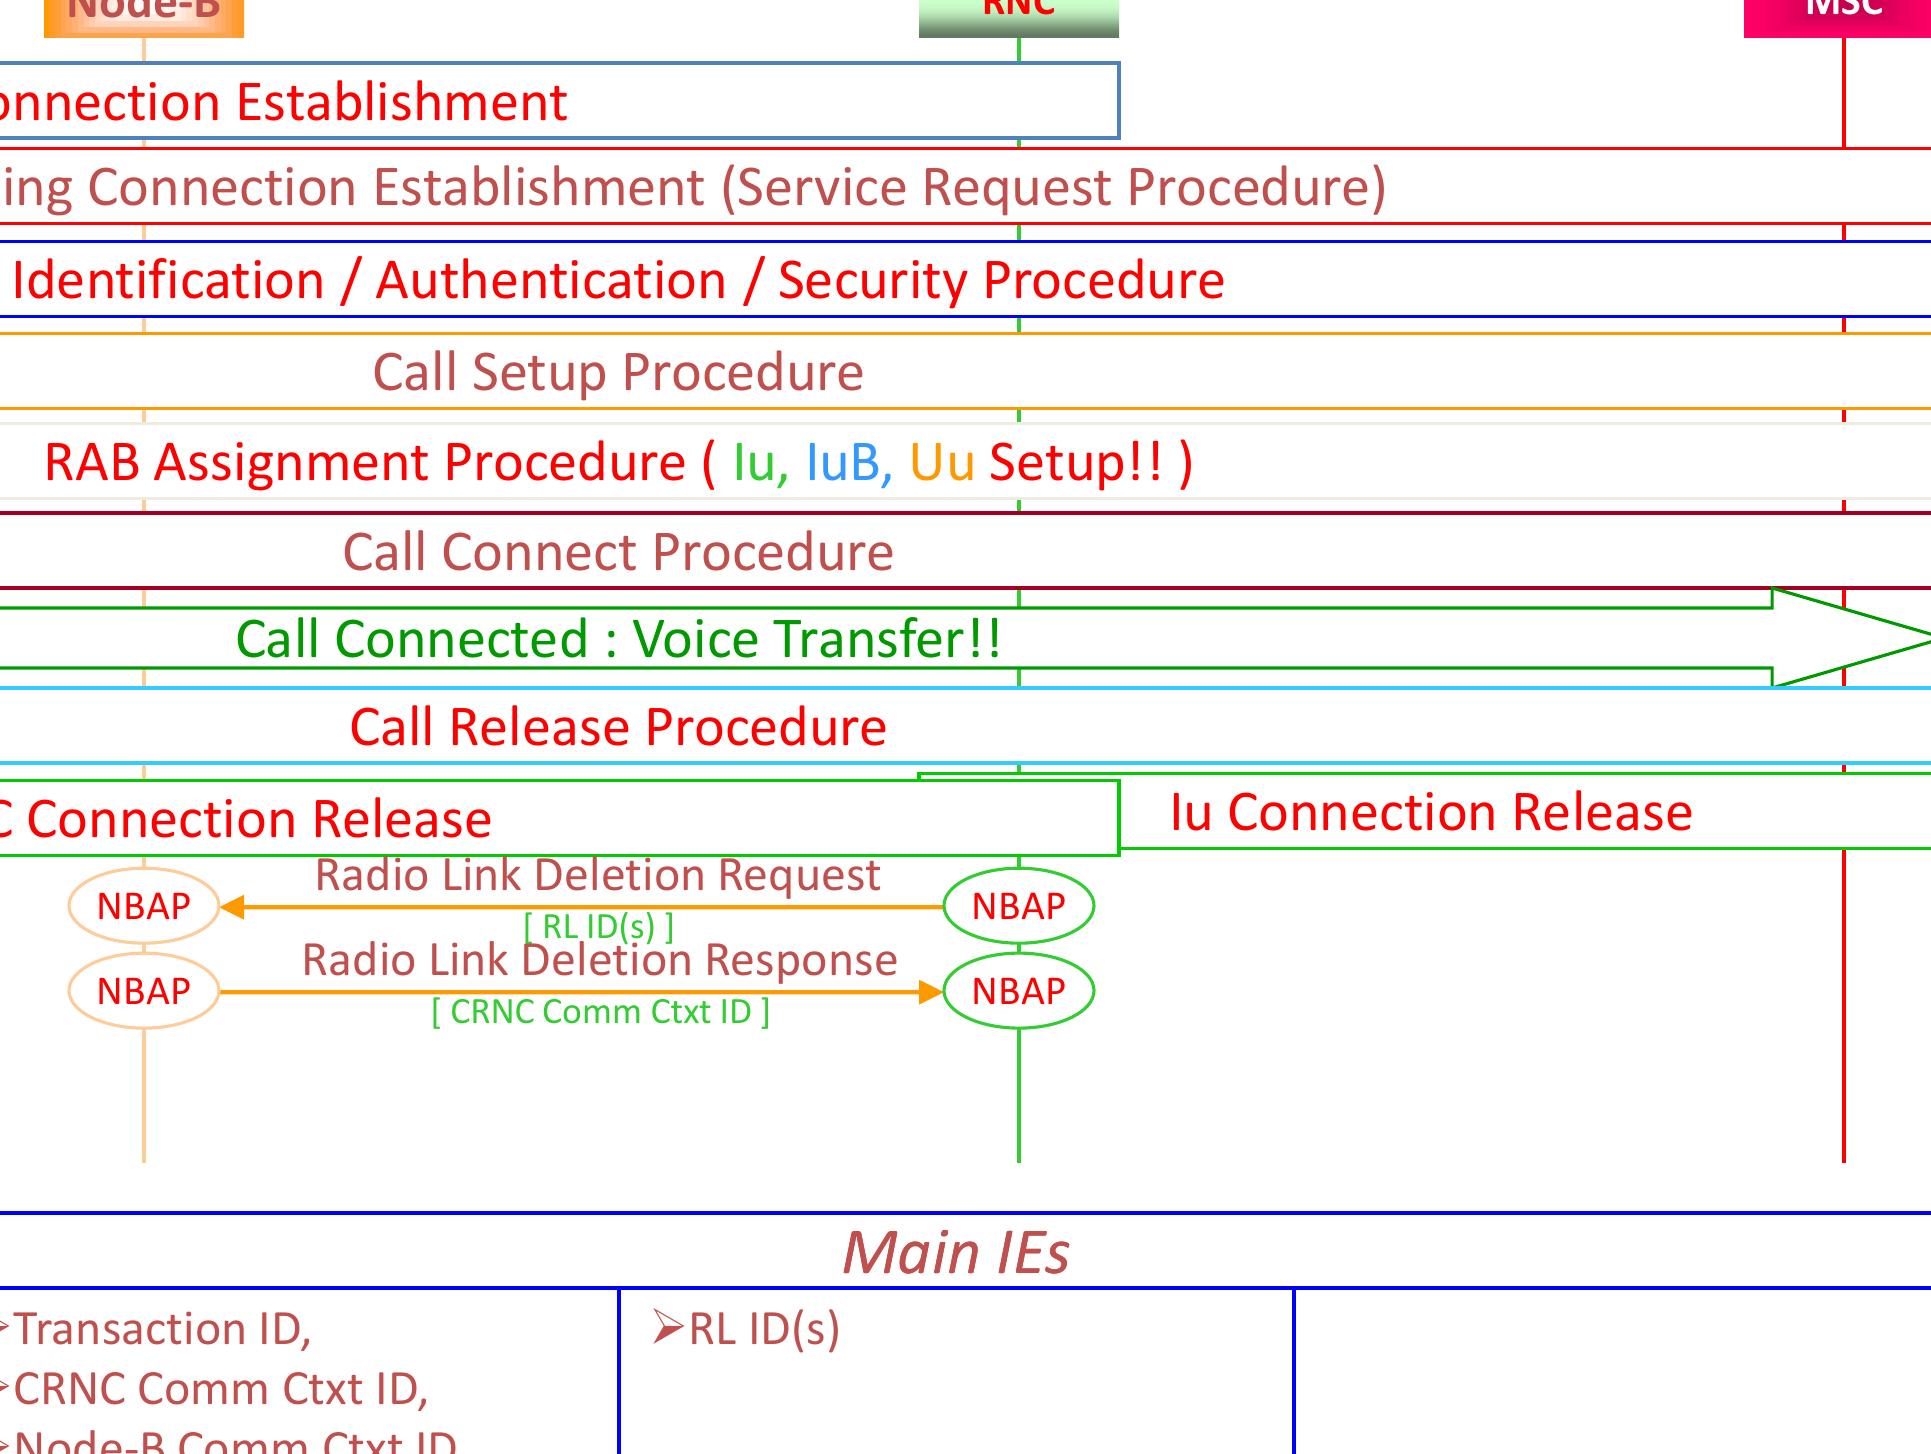The height and width of the screenshot is (1454, 1931).
Task: Select the Node-B header box
Action: click(x=143, y=14)
